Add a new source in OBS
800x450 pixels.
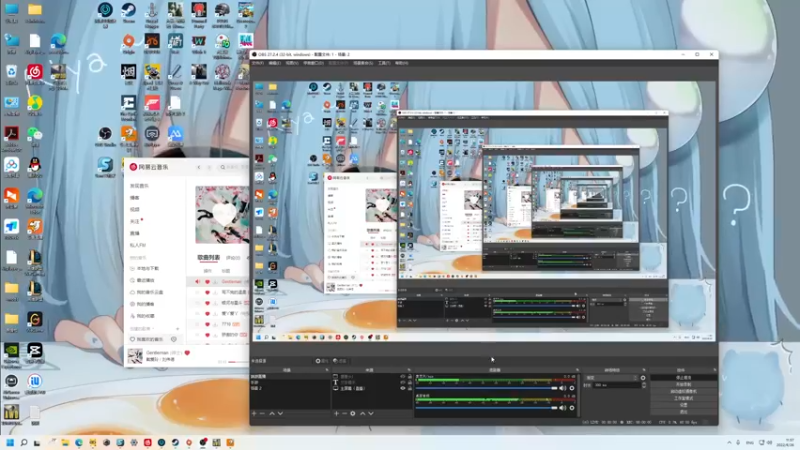[x=336, y=413]
